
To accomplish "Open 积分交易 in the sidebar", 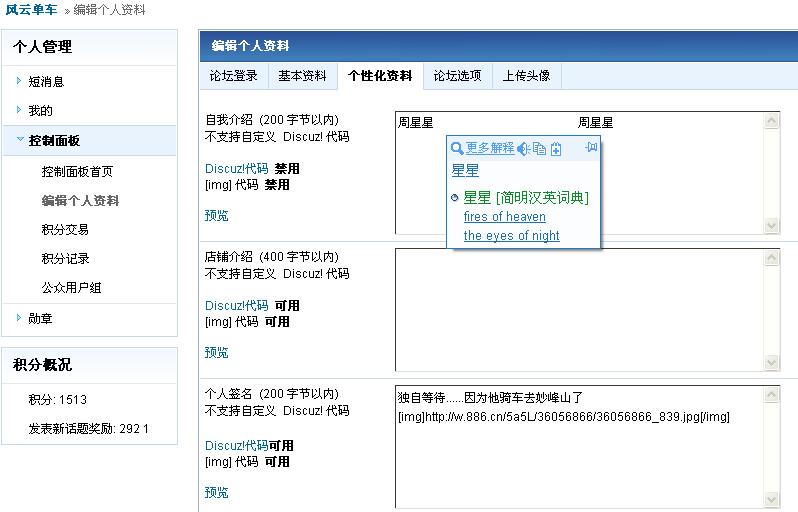I will [65, 229].
